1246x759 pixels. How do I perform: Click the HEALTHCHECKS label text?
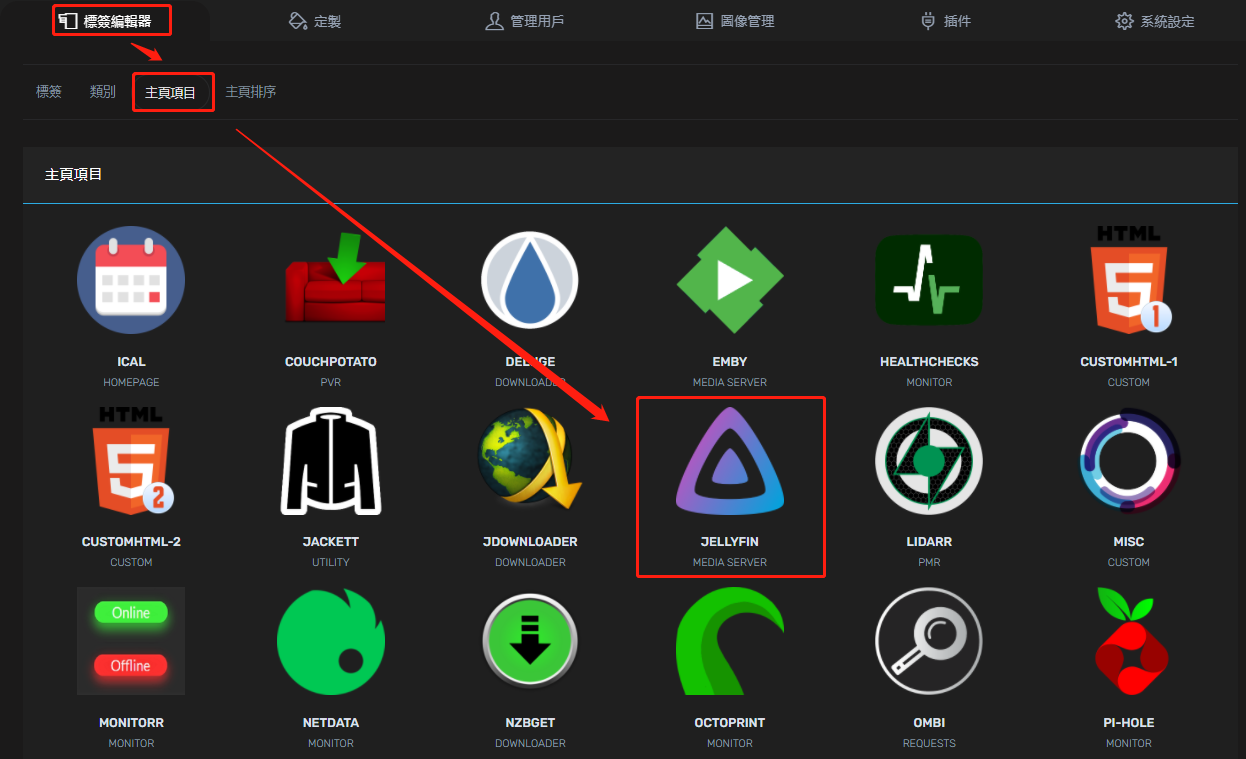pyautogui.click(x=929, y=362)
